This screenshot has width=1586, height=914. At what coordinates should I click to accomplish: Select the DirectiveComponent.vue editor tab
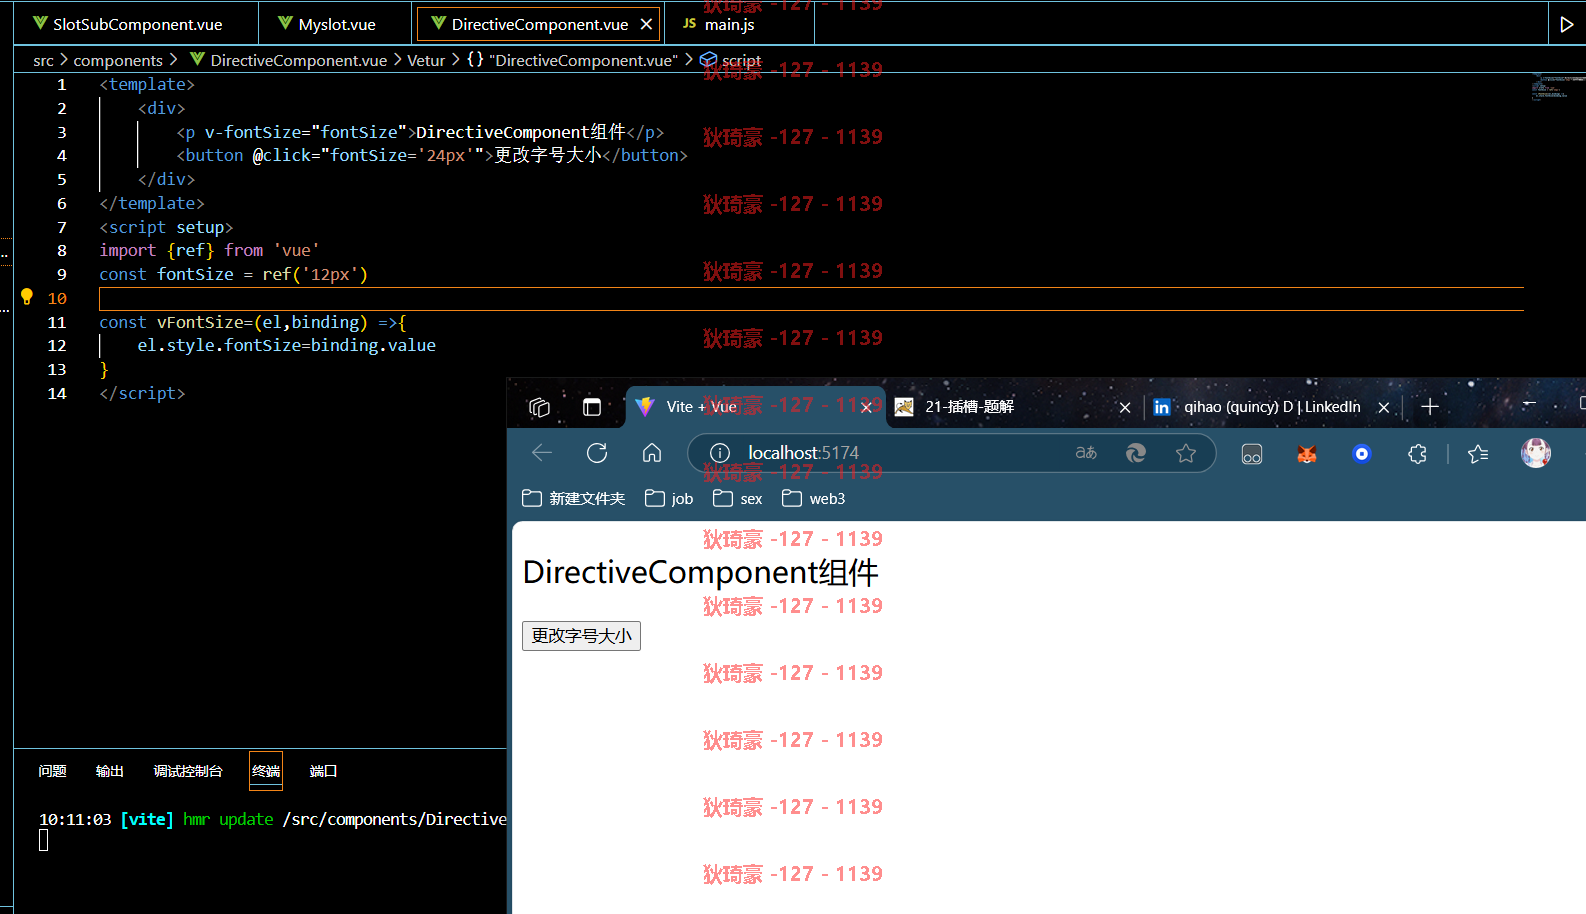(x=538, y=24)
